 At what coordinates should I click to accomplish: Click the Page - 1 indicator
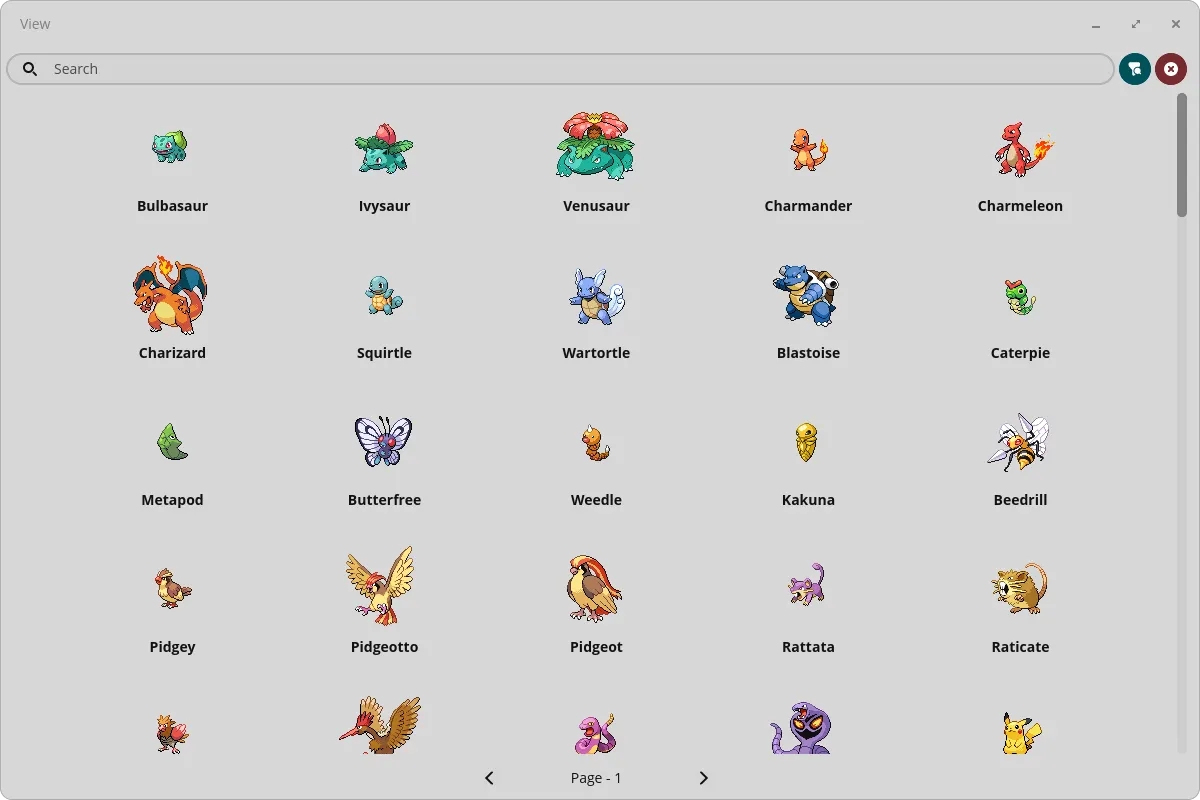coord(596,778)
